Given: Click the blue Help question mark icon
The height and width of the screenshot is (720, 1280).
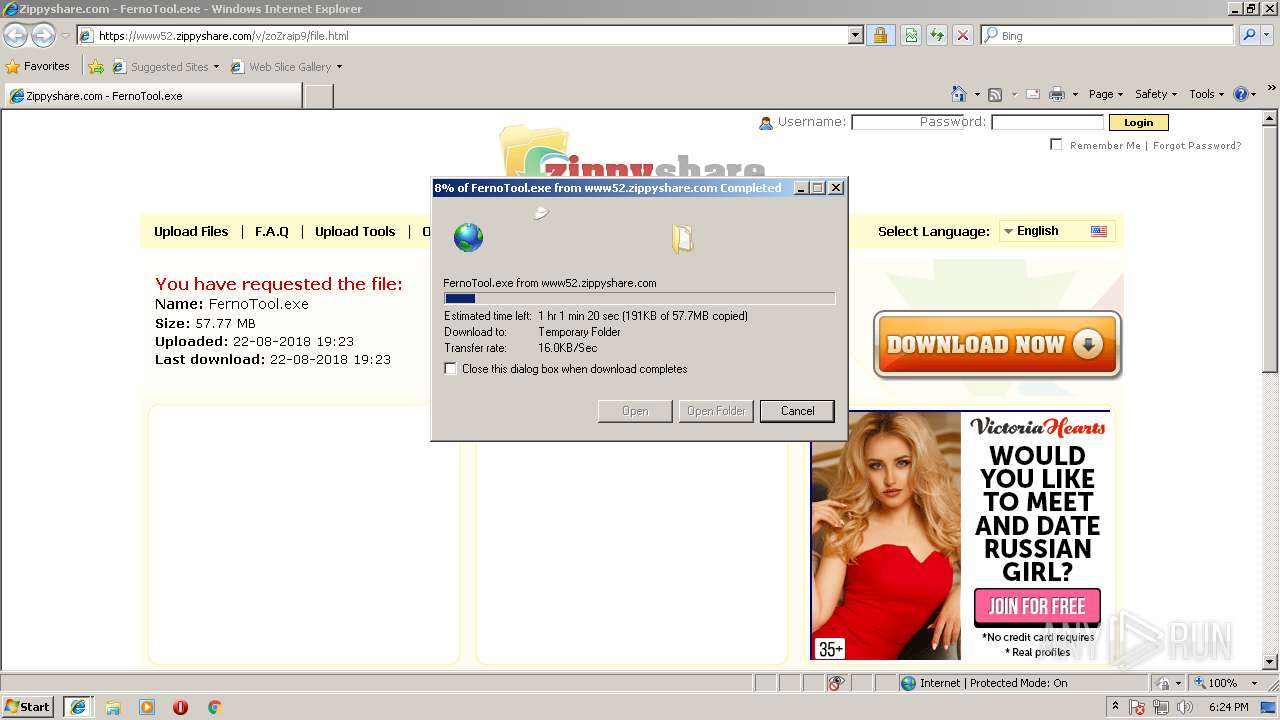Looking at the screenshot, I should coord(1241,94).
